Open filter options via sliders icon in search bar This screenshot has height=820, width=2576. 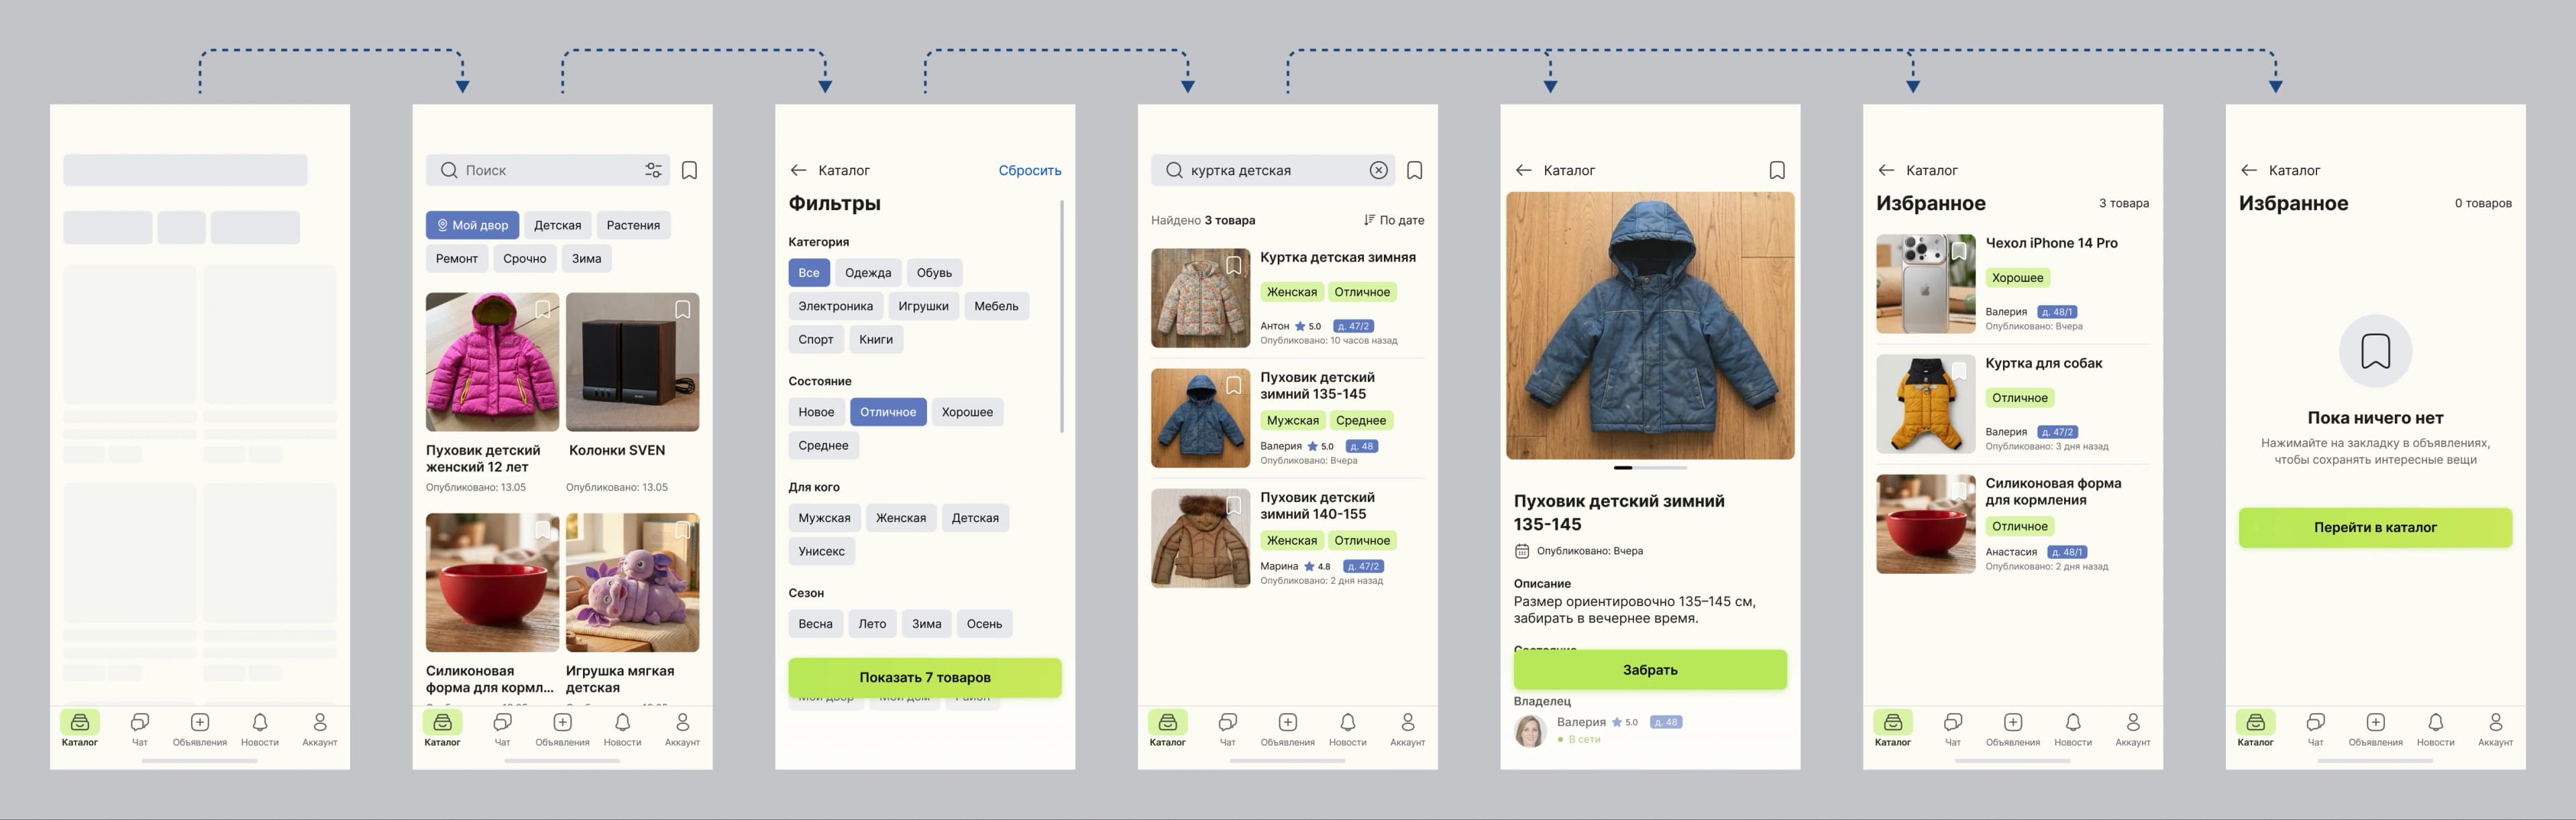click(653, 170)
